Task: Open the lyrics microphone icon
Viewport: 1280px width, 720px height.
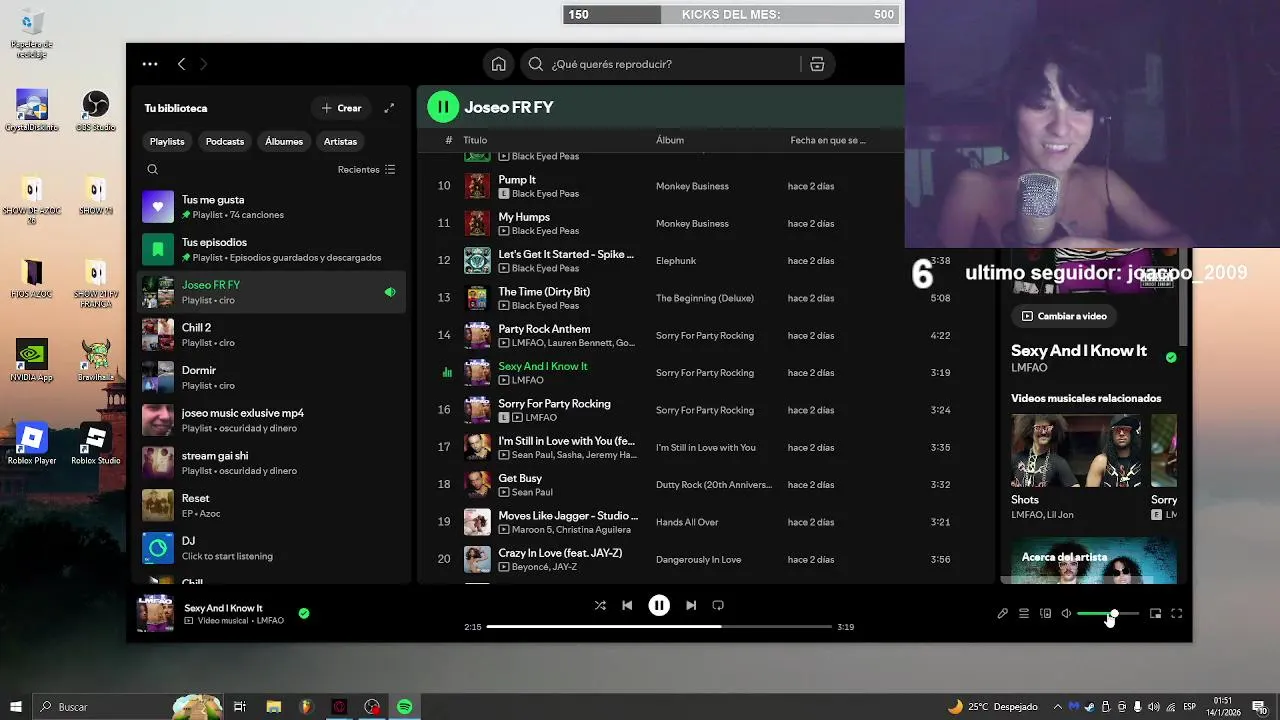Action: coord(1002,614)
